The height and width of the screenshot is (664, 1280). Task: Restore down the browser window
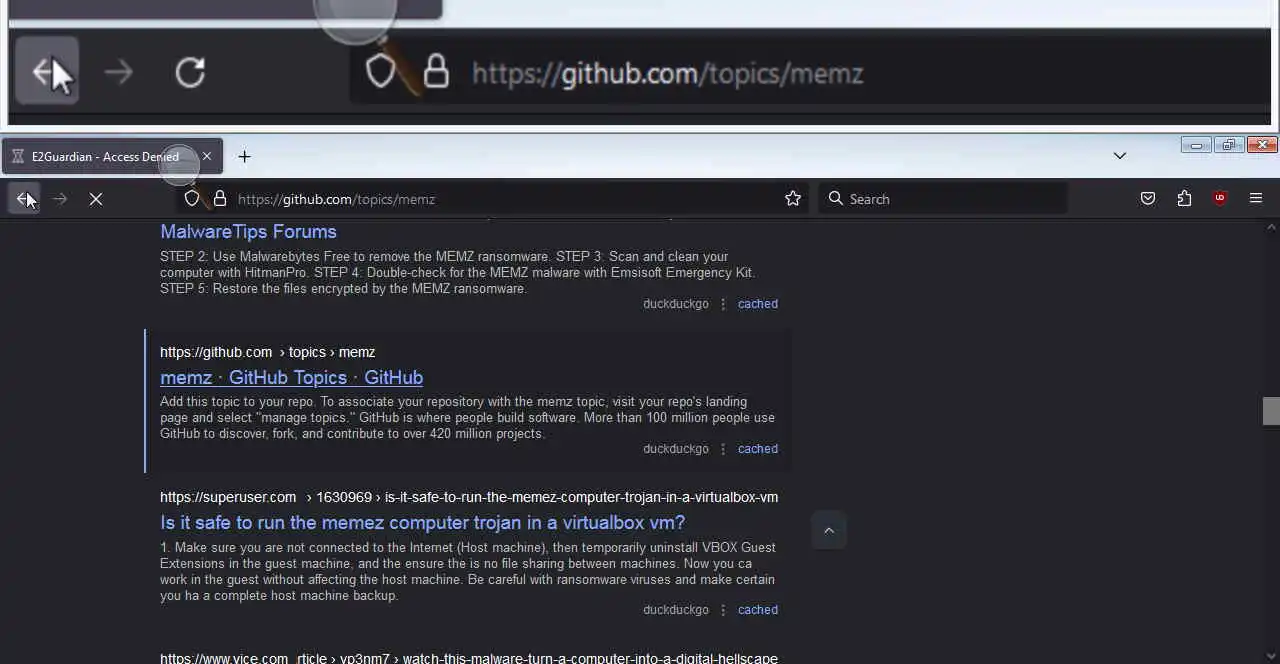pyautogui.click(x=1229, y=145)
